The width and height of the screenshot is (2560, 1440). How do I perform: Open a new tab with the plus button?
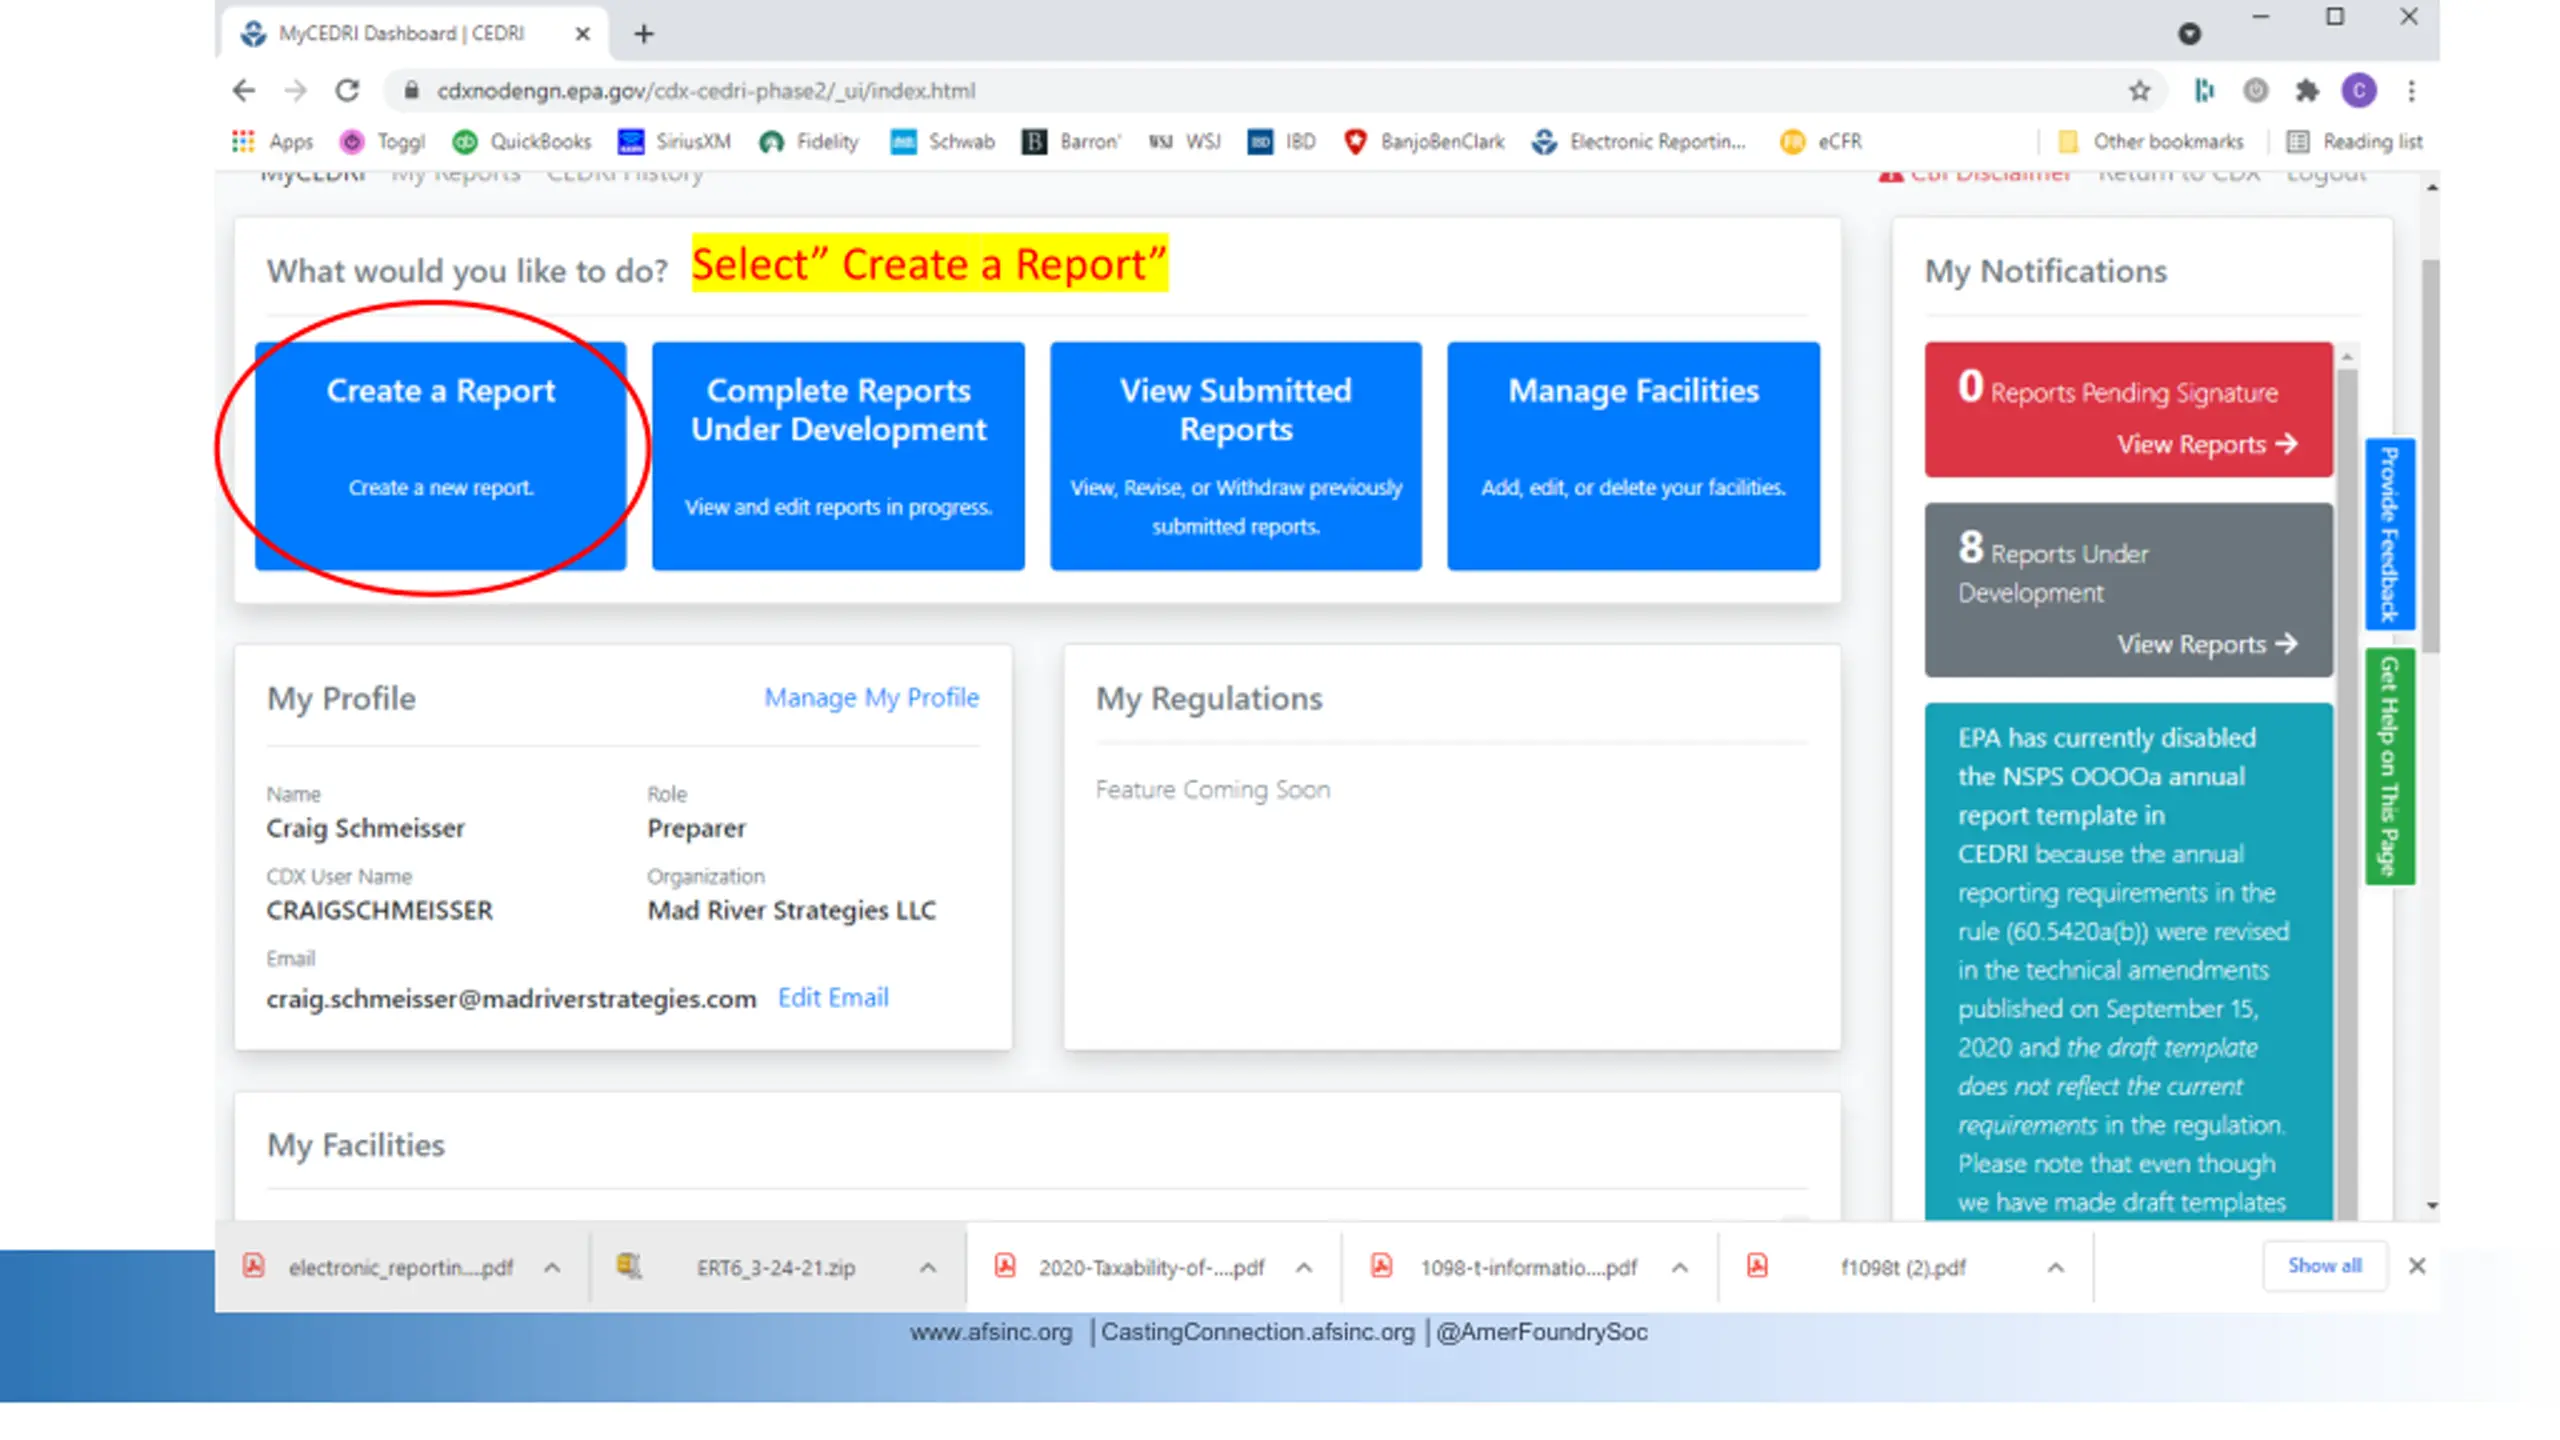tap(644, 34)
